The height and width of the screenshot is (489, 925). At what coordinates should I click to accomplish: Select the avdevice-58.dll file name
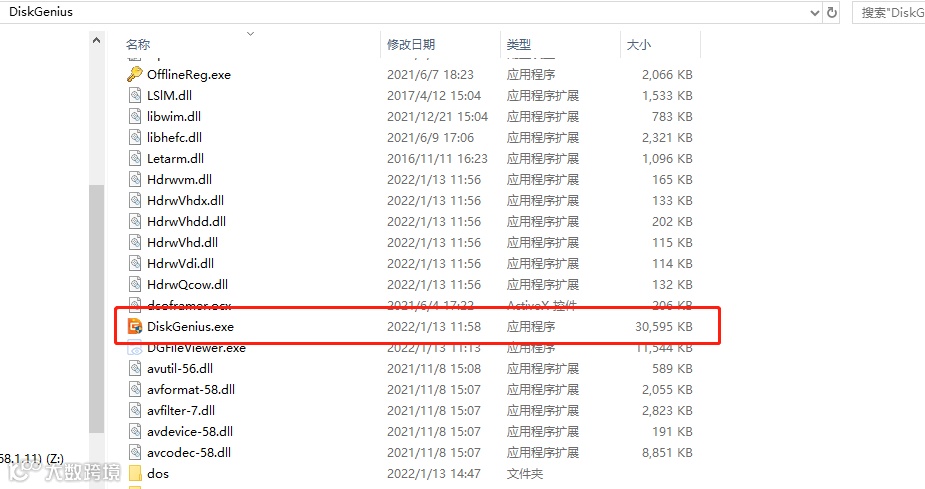click(x=190, y=431)
